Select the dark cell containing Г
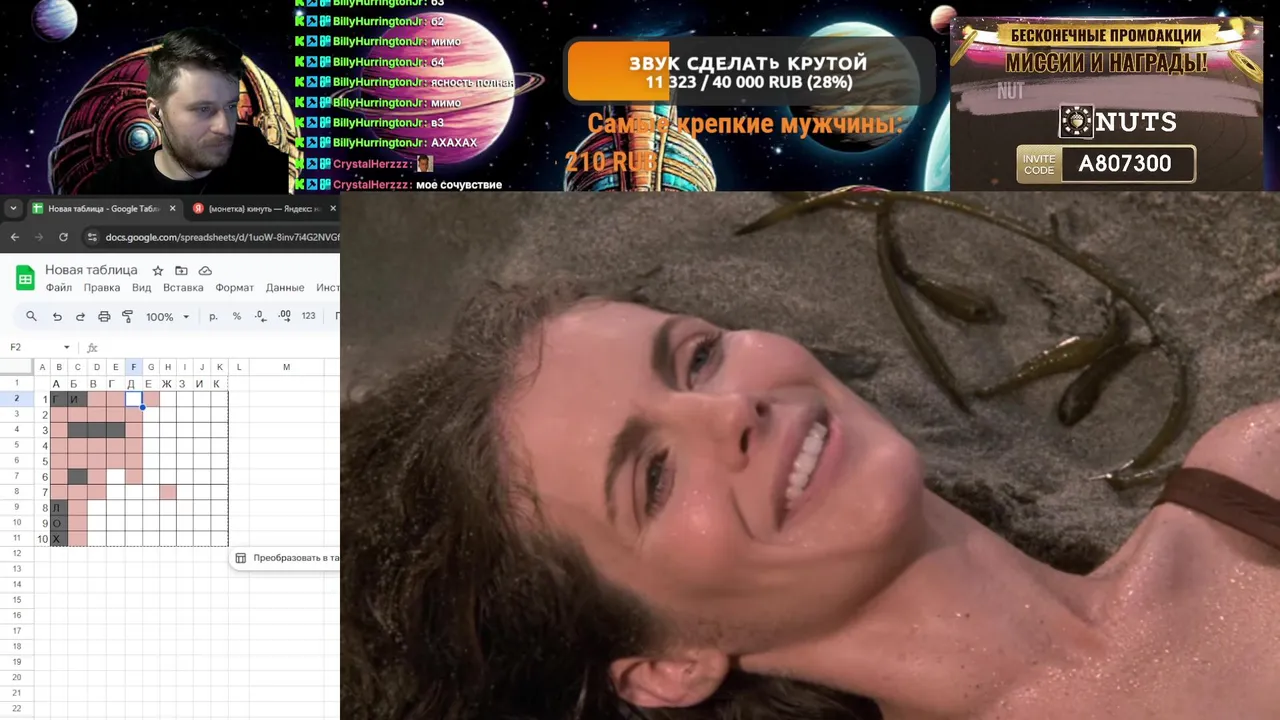Screen dimensions: 1280x720 [x=59, y=399]
